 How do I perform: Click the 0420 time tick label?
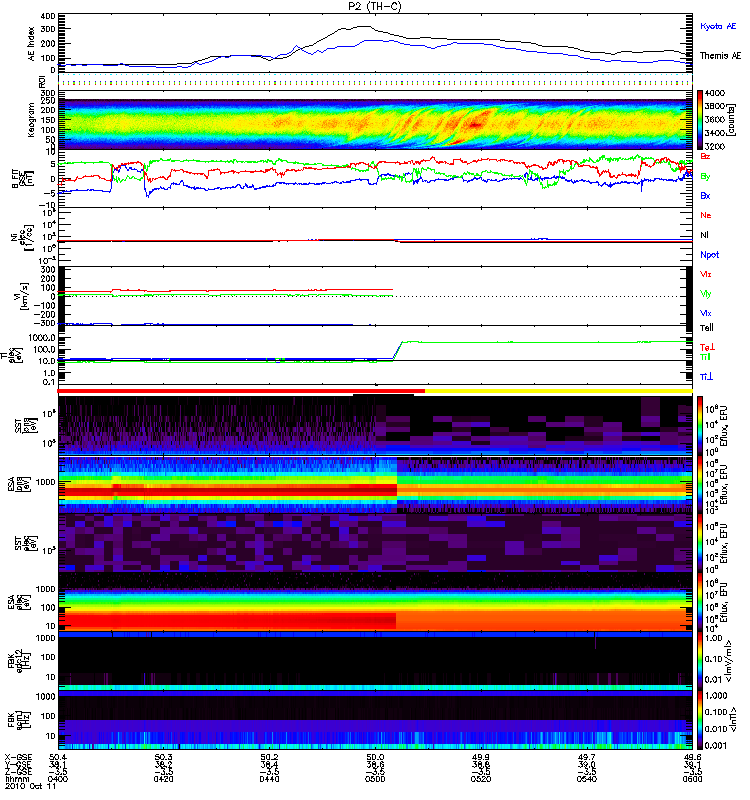[x=163, y=779]
